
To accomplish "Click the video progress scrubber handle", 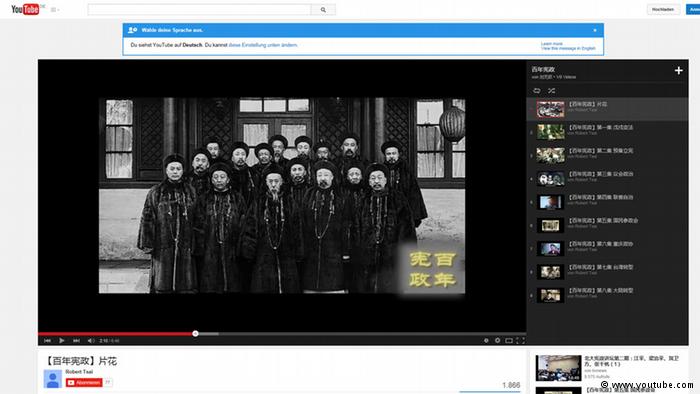I will click(195, 333).
